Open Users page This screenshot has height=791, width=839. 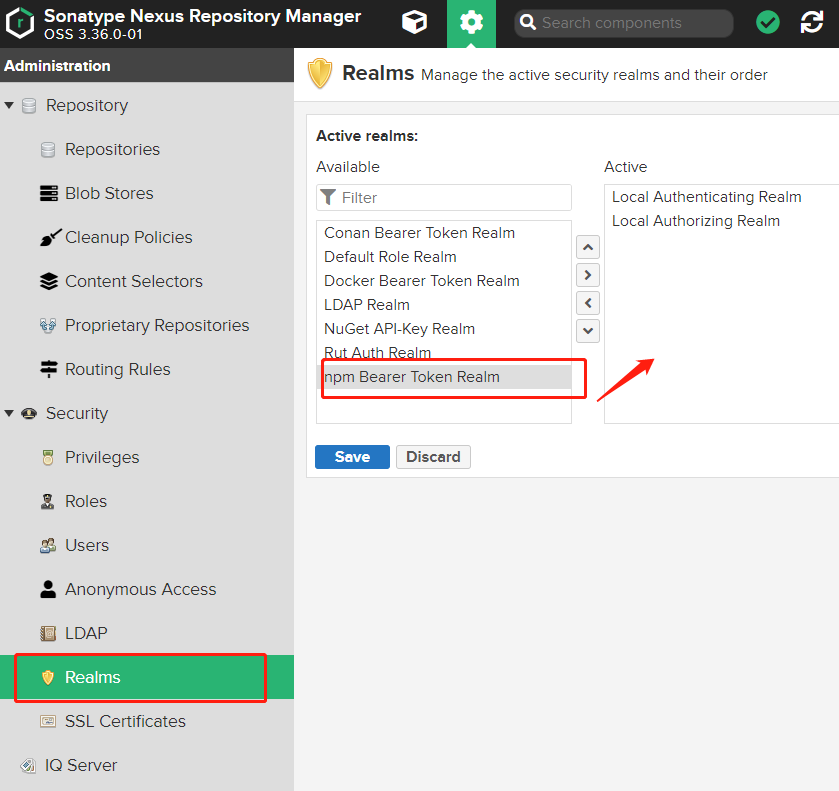(87, 545)
